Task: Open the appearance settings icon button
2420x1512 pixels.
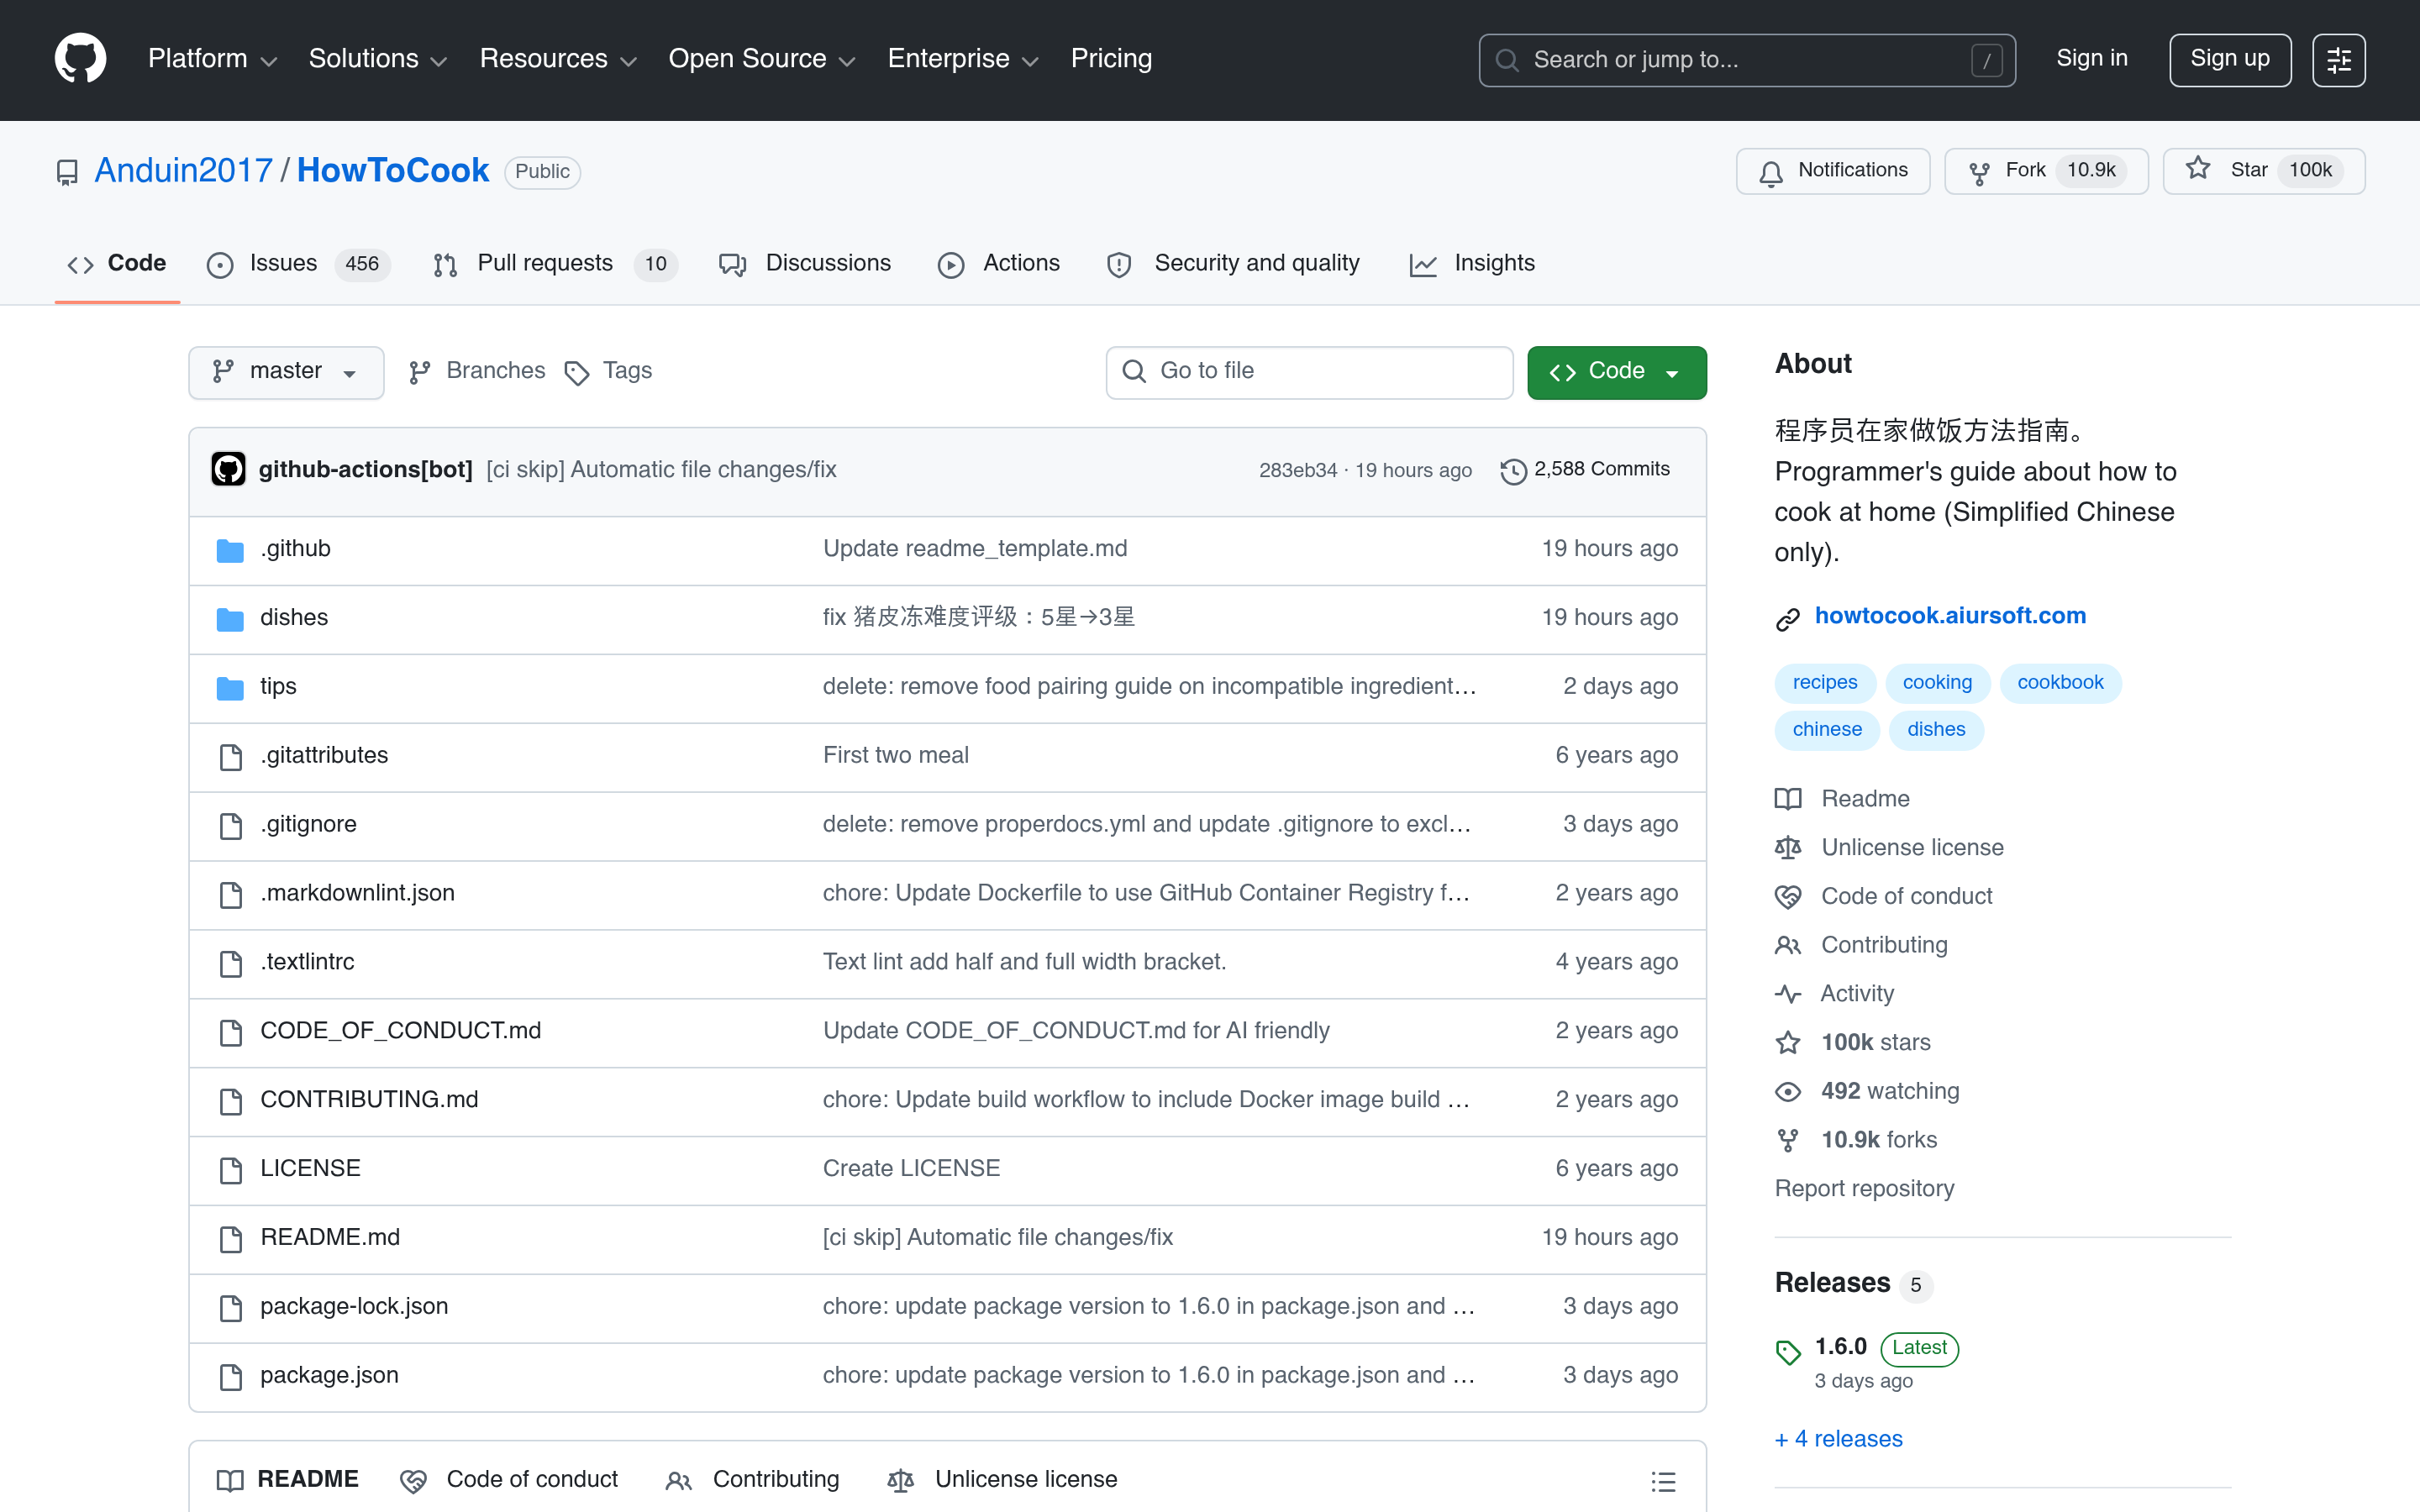Action: [x=2338, y=60]
